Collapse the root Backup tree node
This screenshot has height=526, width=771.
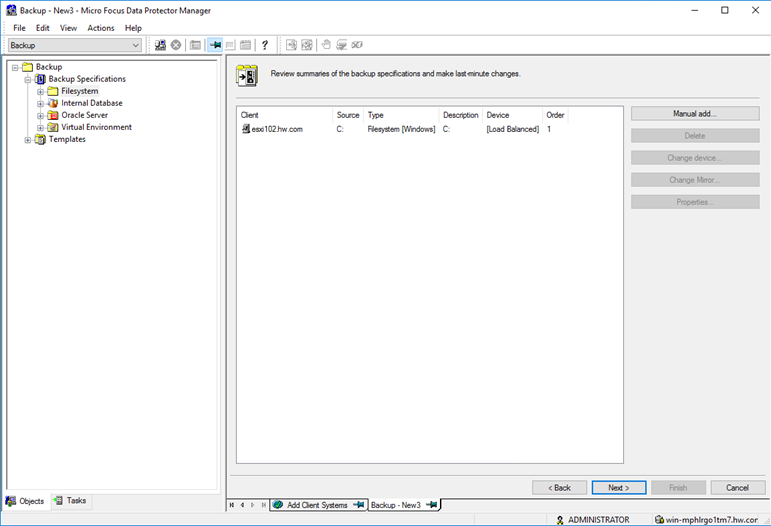tap(15, 67)
